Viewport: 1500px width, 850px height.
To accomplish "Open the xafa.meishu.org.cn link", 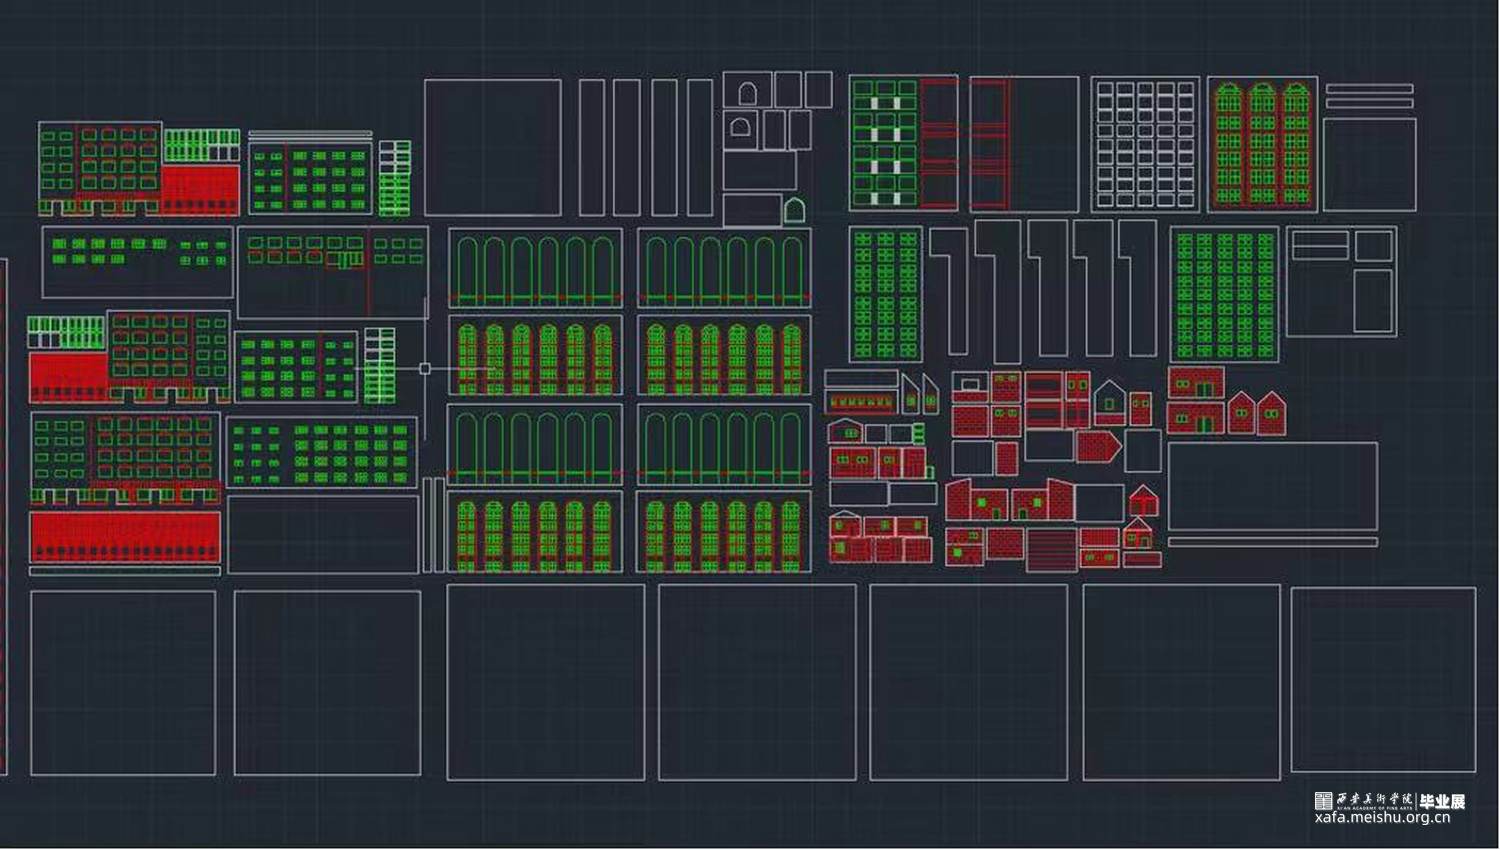I will click(x=1382, y=817).
